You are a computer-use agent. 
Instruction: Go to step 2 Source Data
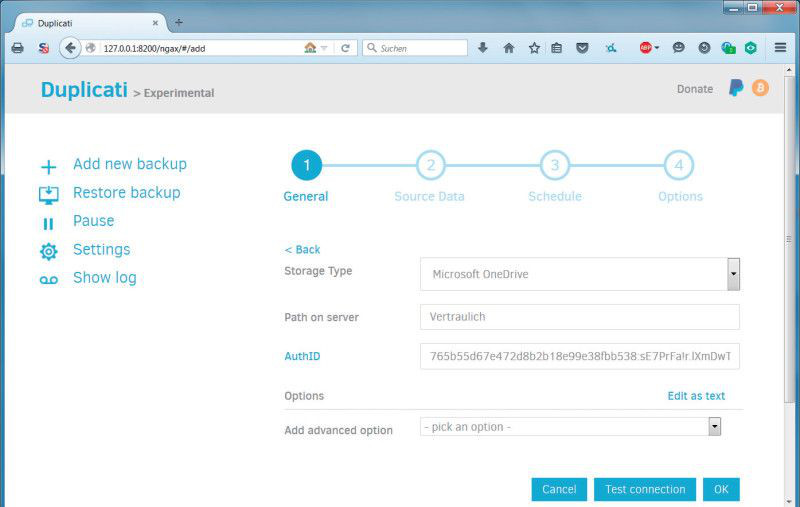(x=431, y=165)
